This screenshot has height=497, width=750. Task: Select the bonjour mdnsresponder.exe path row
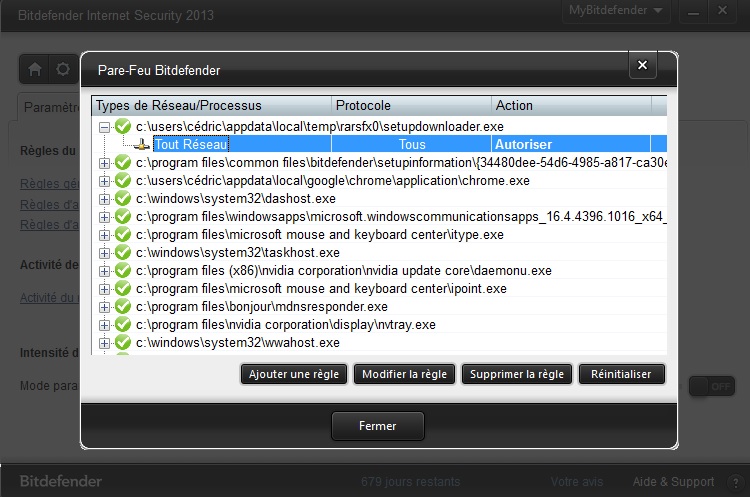point(262,307)
